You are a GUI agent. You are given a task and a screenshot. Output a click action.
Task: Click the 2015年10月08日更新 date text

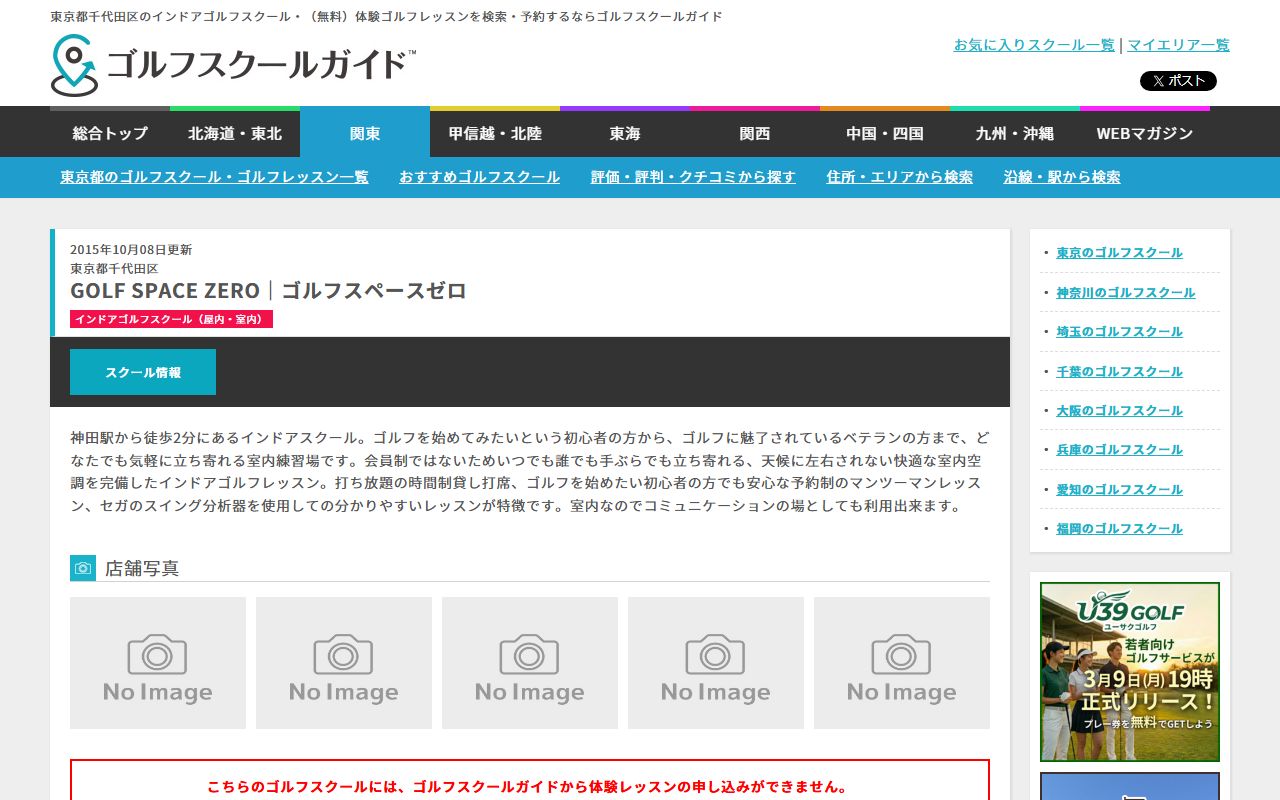[x=131, y=250]
